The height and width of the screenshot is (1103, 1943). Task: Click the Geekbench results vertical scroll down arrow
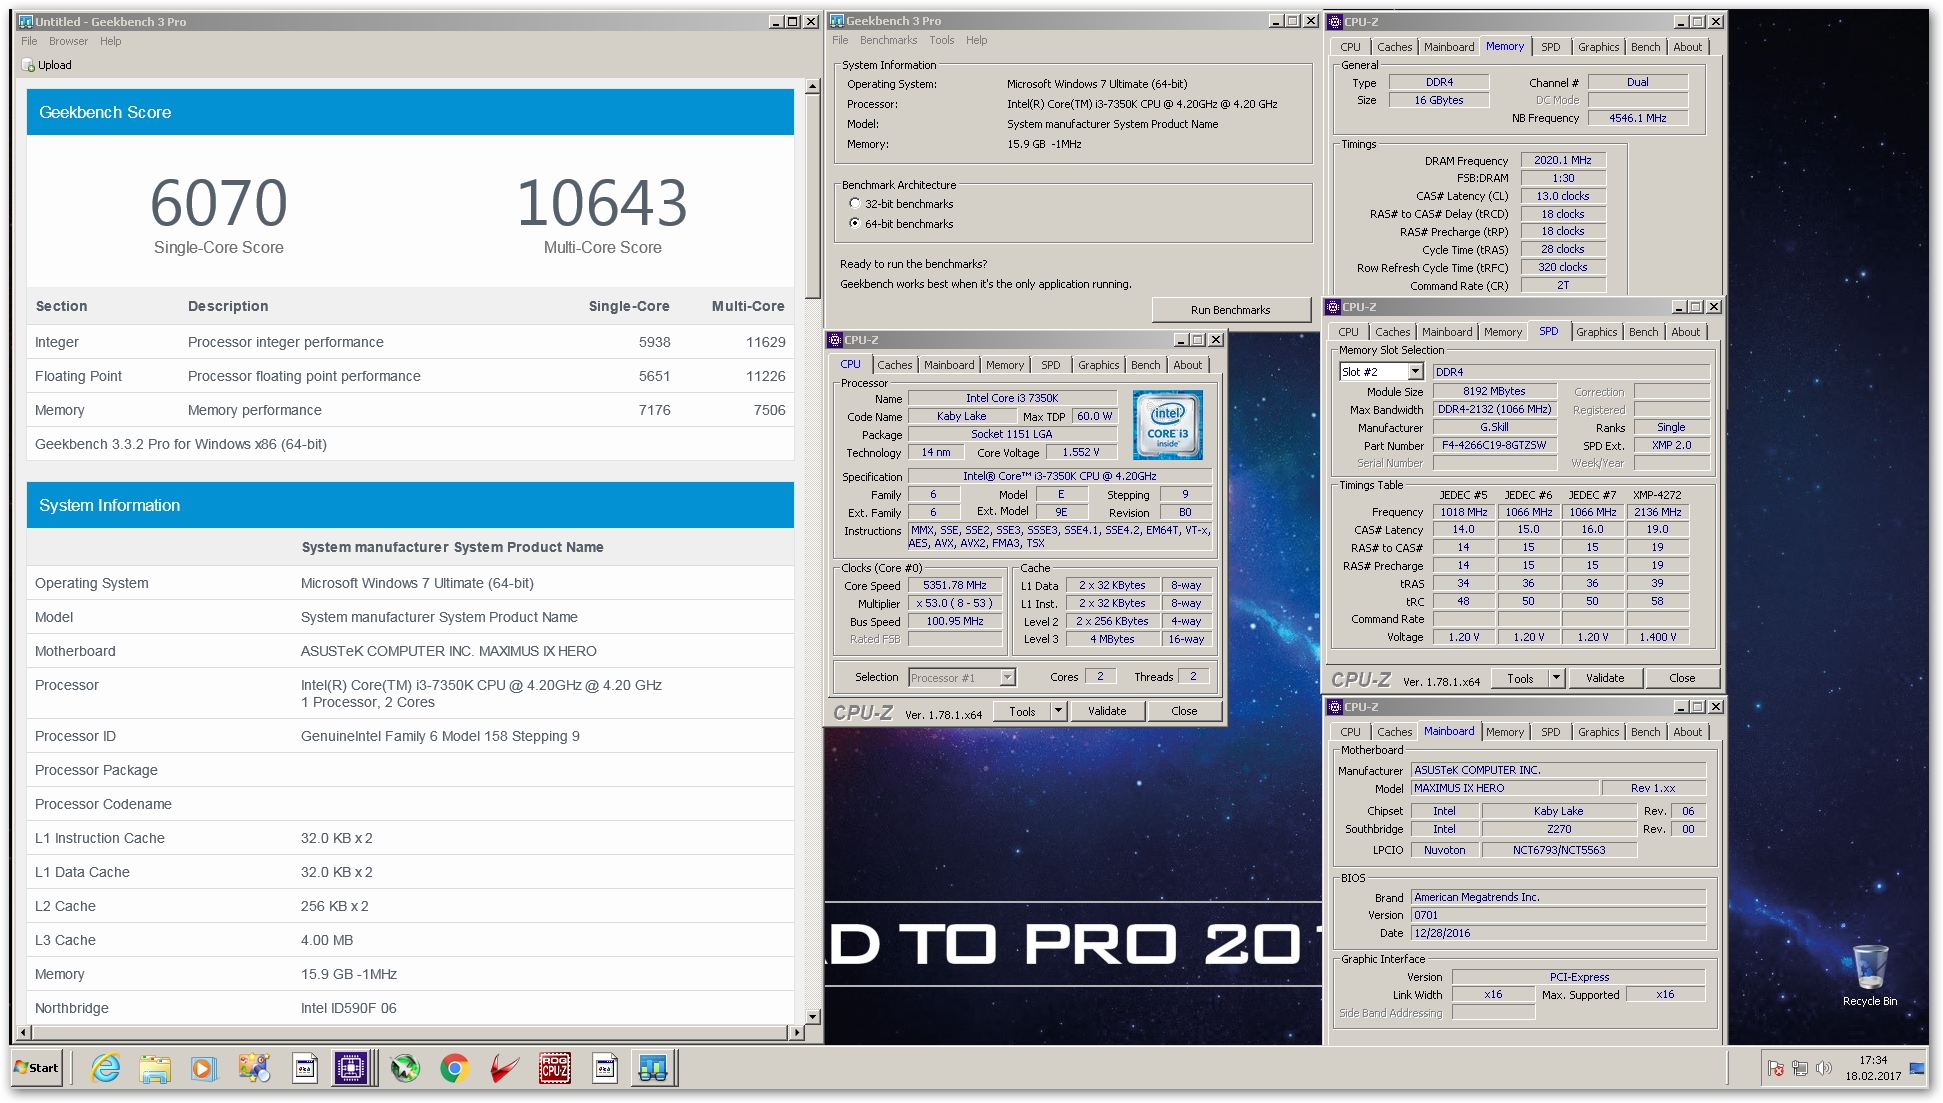[x=812, y=1016]
